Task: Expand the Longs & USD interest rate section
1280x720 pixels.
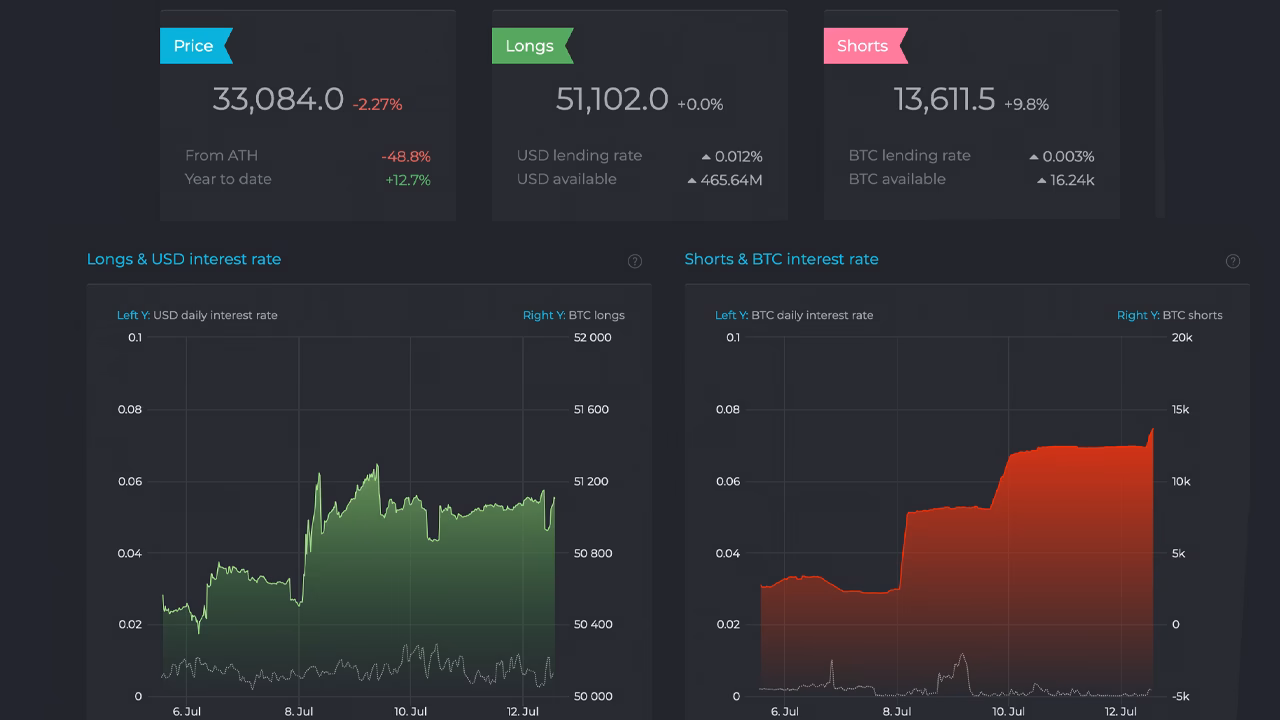Action: point(184,258)
